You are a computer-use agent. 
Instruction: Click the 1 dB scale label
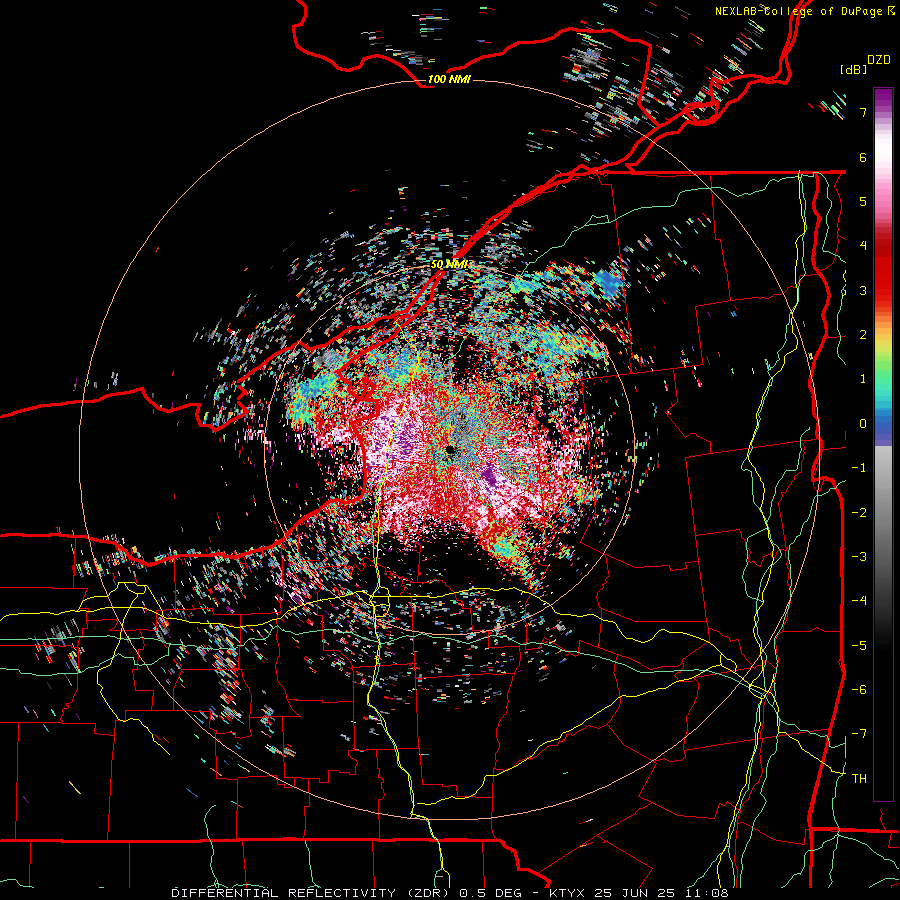pyautogui.click(x=863, y=378)
